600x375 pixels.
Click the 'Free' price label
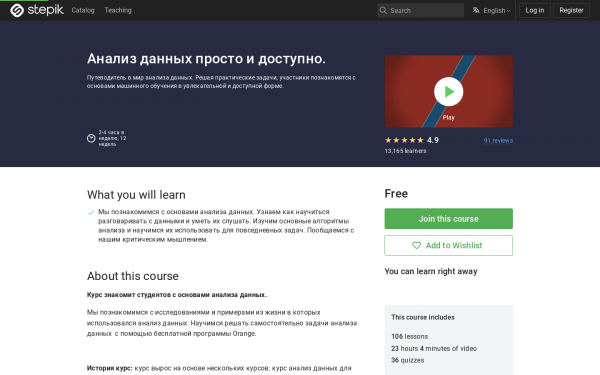(x=396, y=194)
